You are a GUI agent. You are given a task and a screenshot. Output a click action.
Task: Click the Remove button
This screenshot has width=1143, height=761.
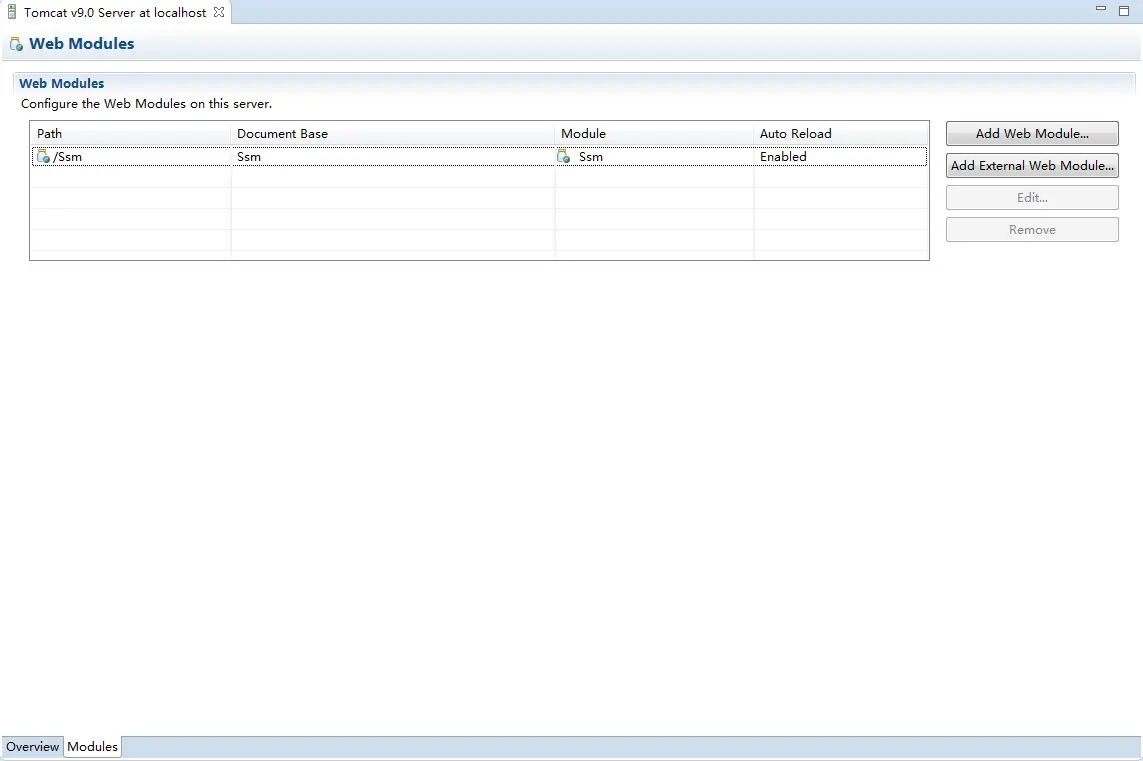pyautogui.click(x=1032, y=230)
